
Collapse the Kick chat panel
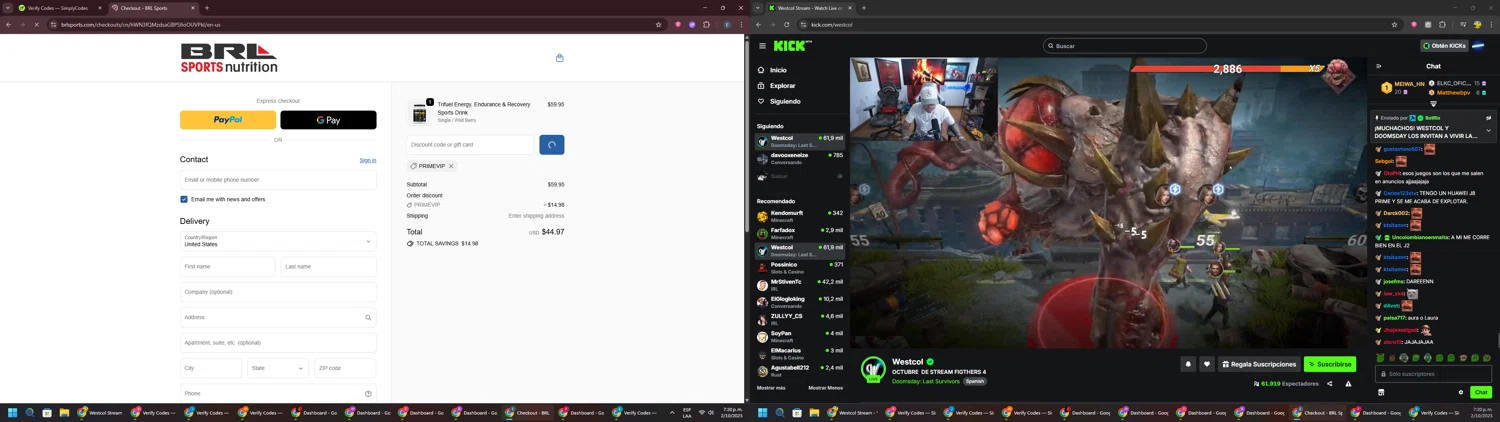[x=1379, y=66]
